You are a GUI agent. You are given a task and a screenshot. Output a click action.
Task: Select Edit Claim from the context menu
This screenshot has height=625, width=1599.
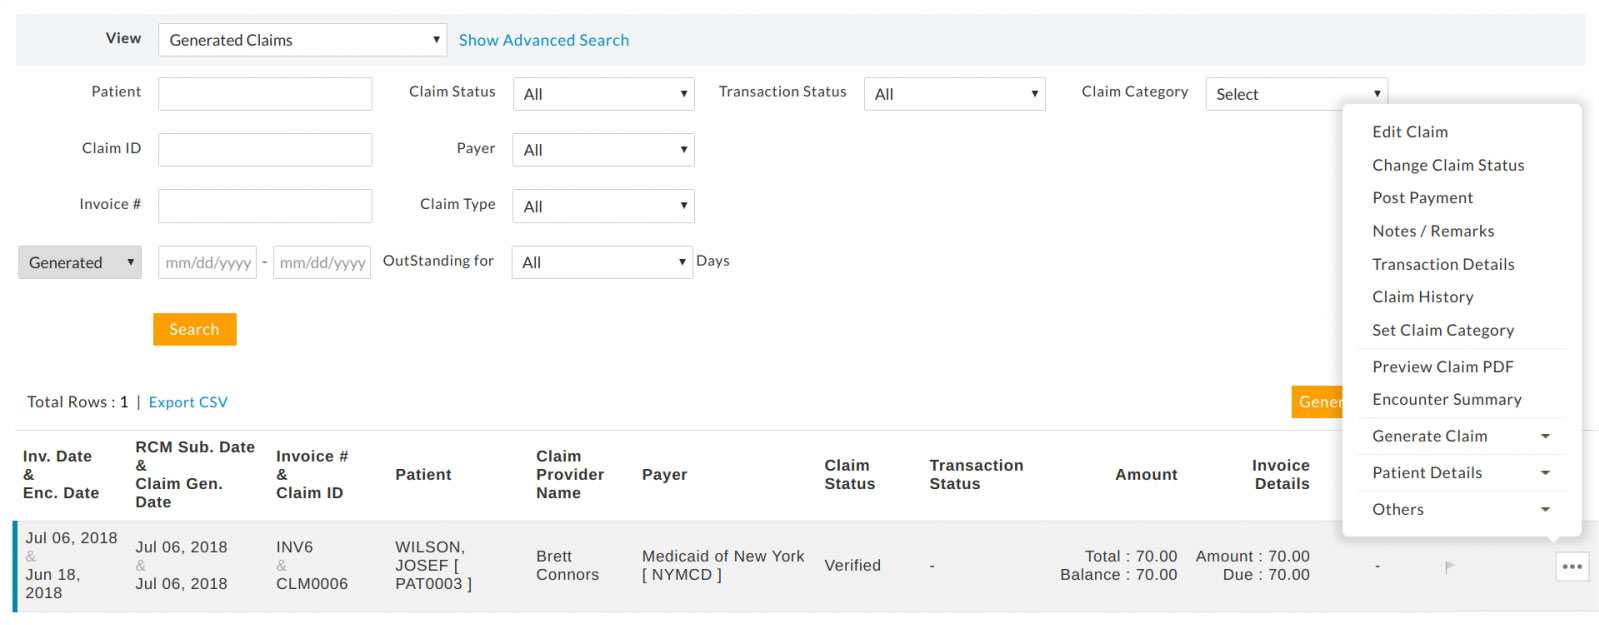[1409, 132]
